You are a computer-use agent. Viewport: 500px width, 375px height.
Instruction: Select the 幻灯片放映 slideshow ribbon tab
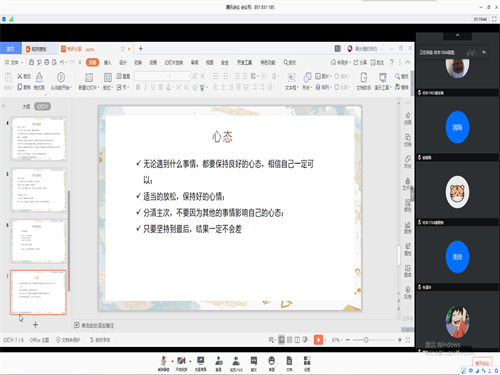[x=174, y=62]
